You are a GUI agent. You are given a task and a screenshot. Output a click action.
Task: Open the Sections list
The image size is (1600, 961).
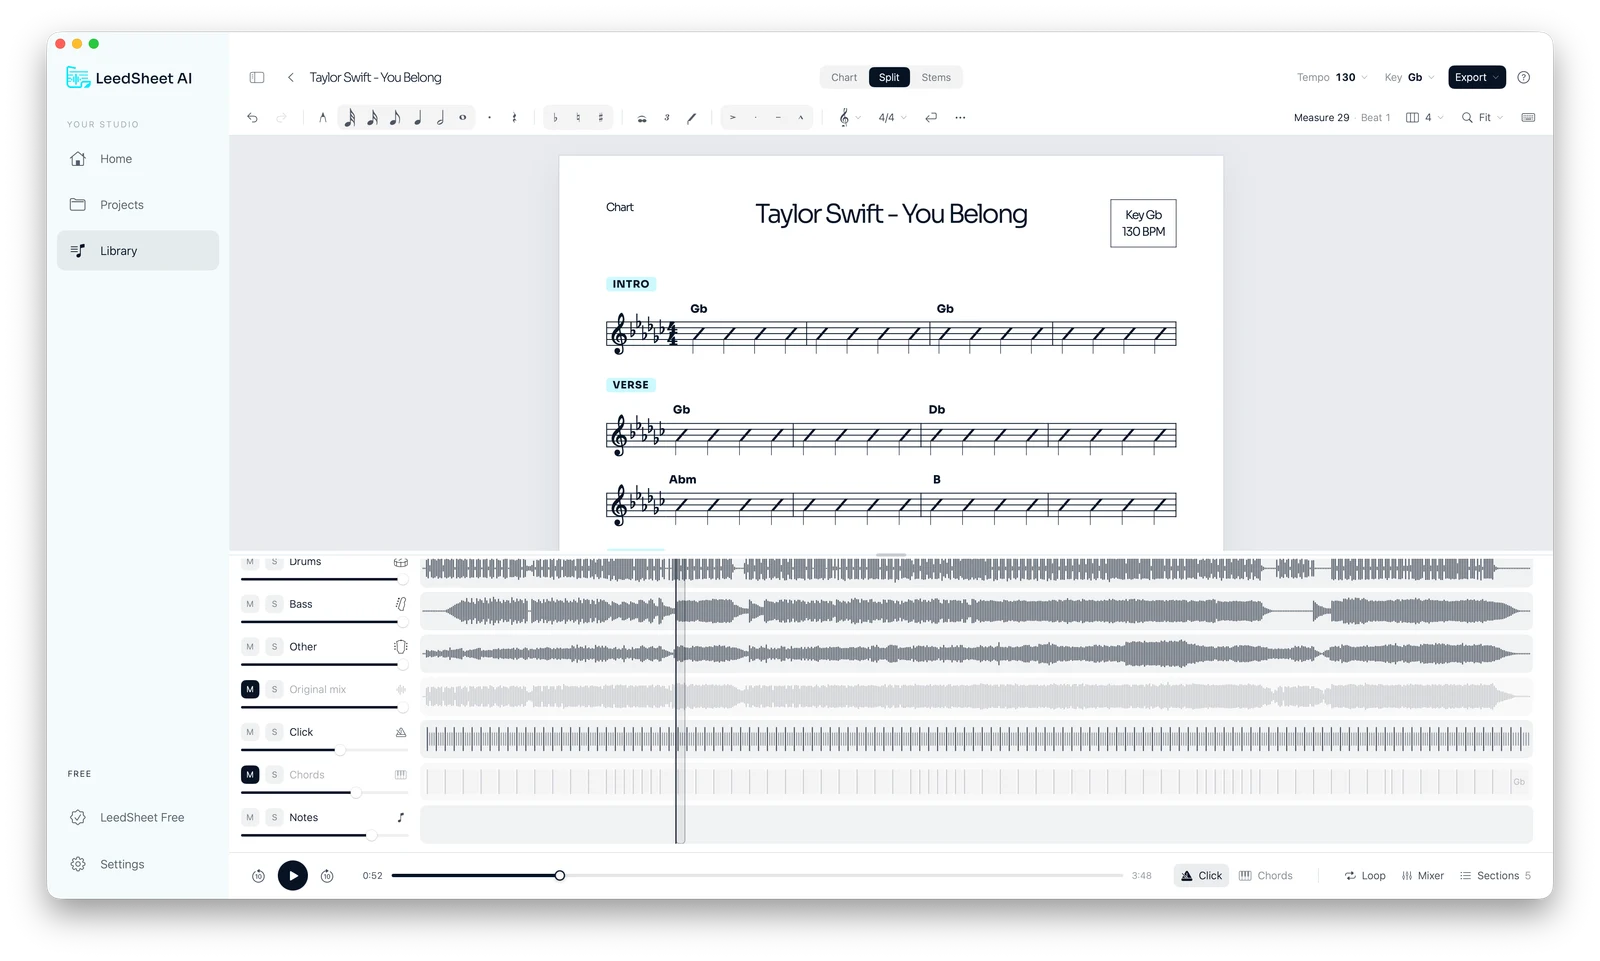tap(1495, 876)
